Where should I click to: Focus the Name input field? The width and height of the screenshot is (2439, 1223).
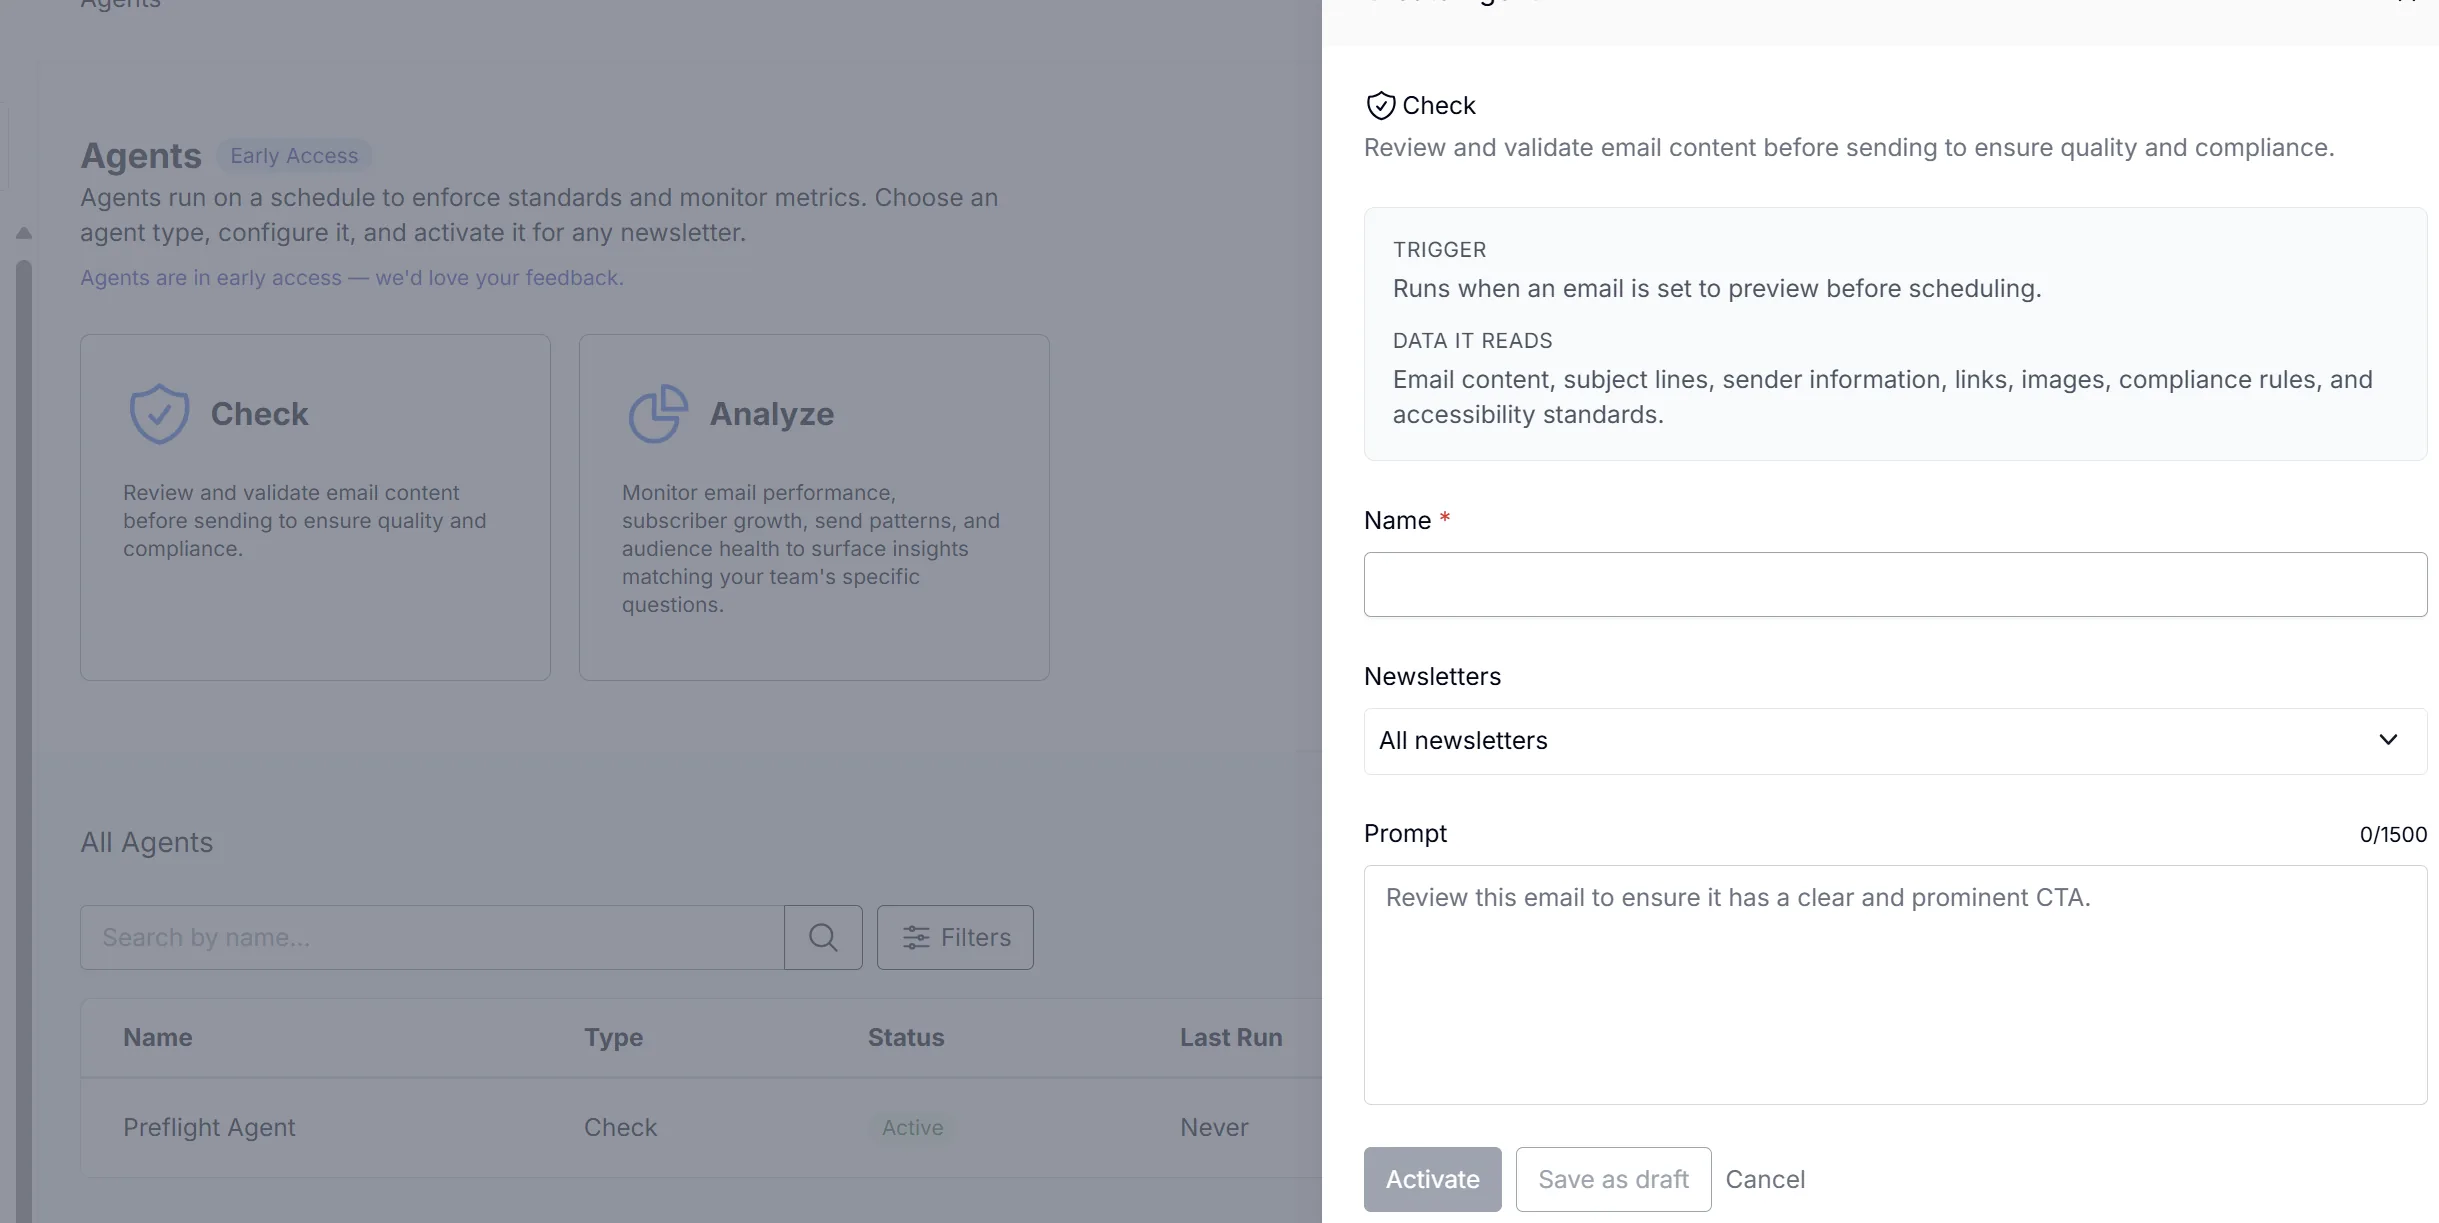tap(1895, 584)
